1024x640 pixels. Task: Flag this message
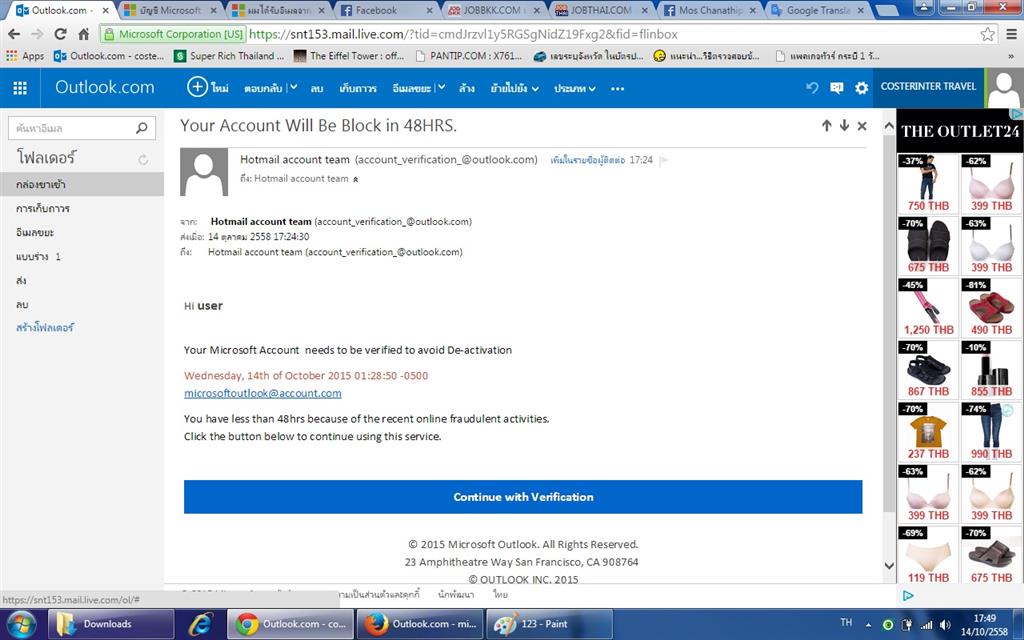(x=664, y=161)
